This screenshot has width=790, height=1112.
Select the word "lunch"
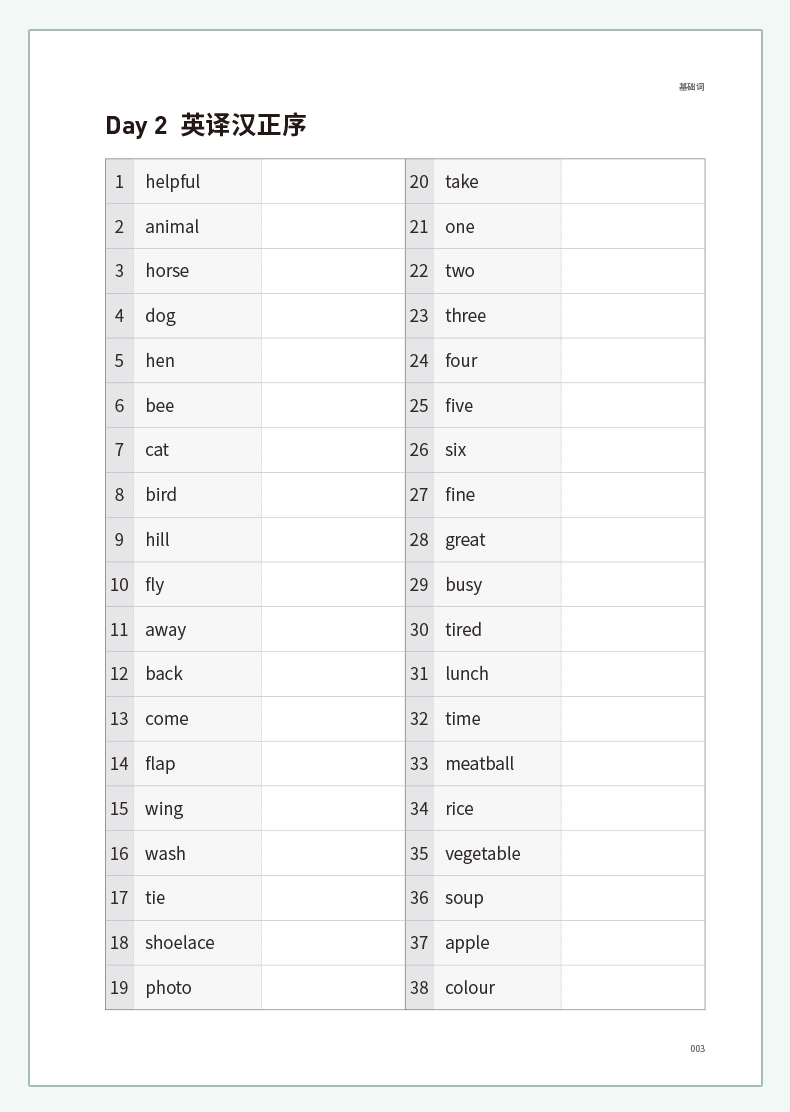(467, 674)
